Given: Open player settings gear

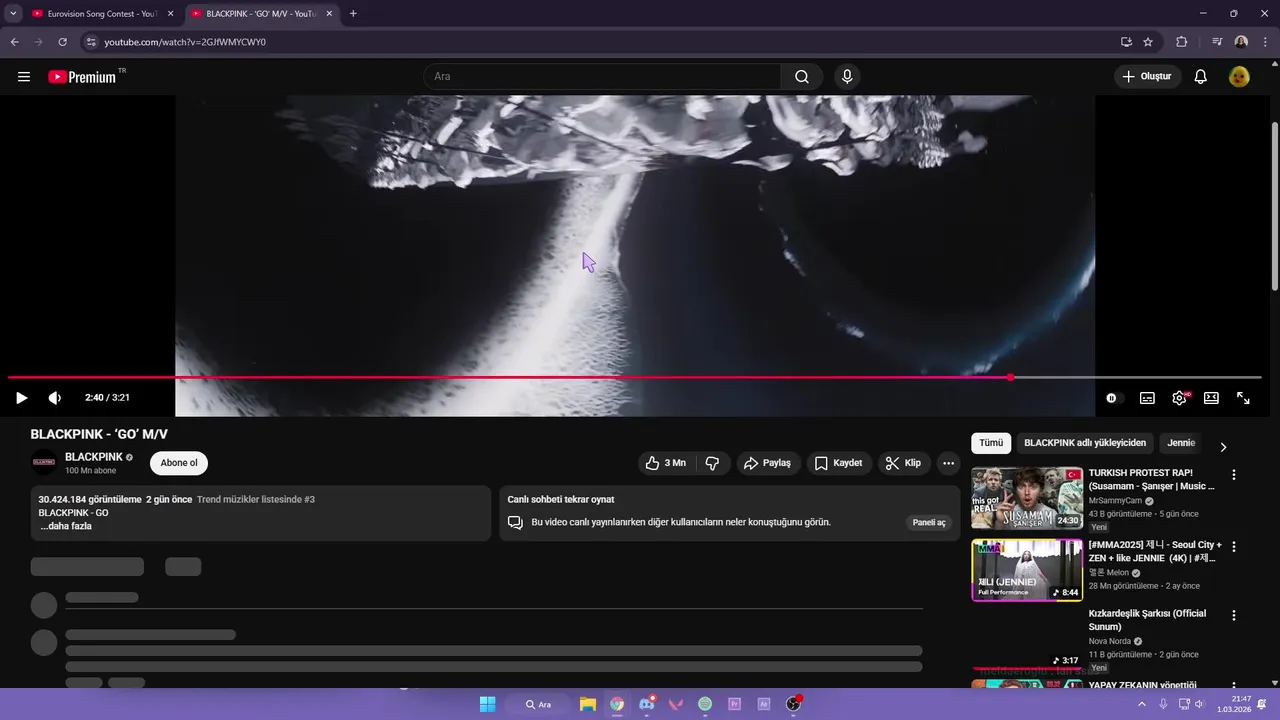Looking at the screenshot, I should (x=1179, y=398).
